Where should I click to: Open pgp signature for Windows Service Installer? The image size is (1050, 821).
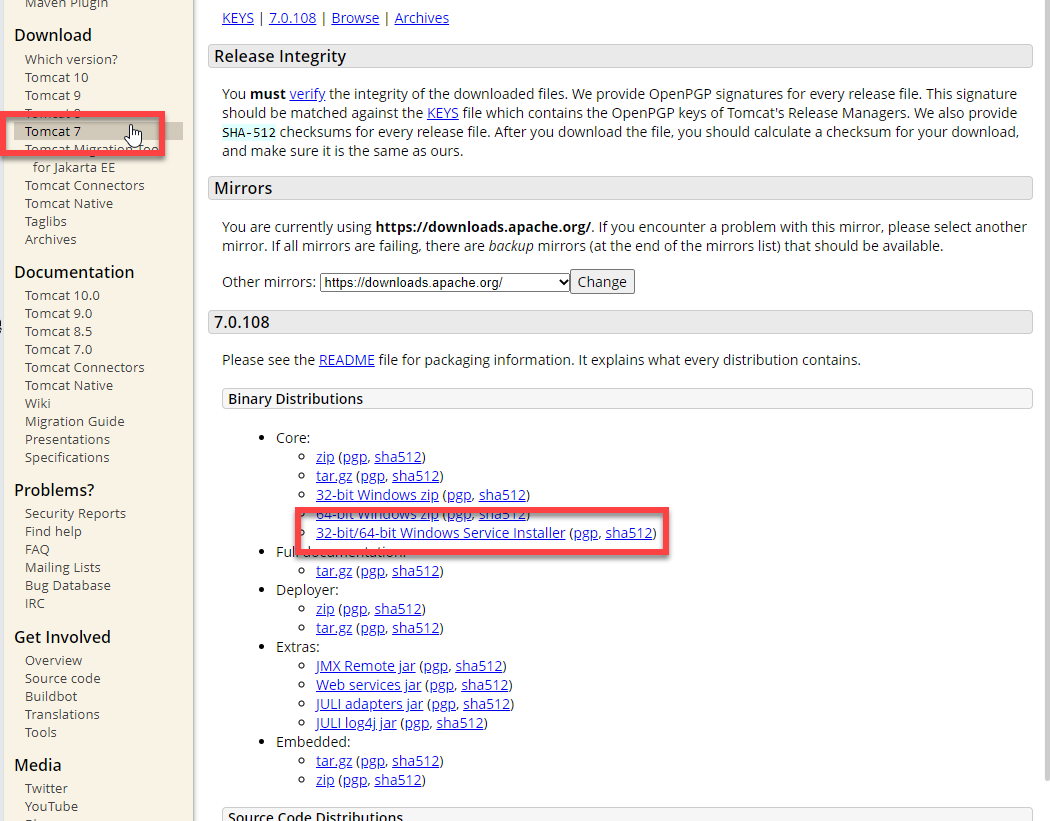click(585, 533)
